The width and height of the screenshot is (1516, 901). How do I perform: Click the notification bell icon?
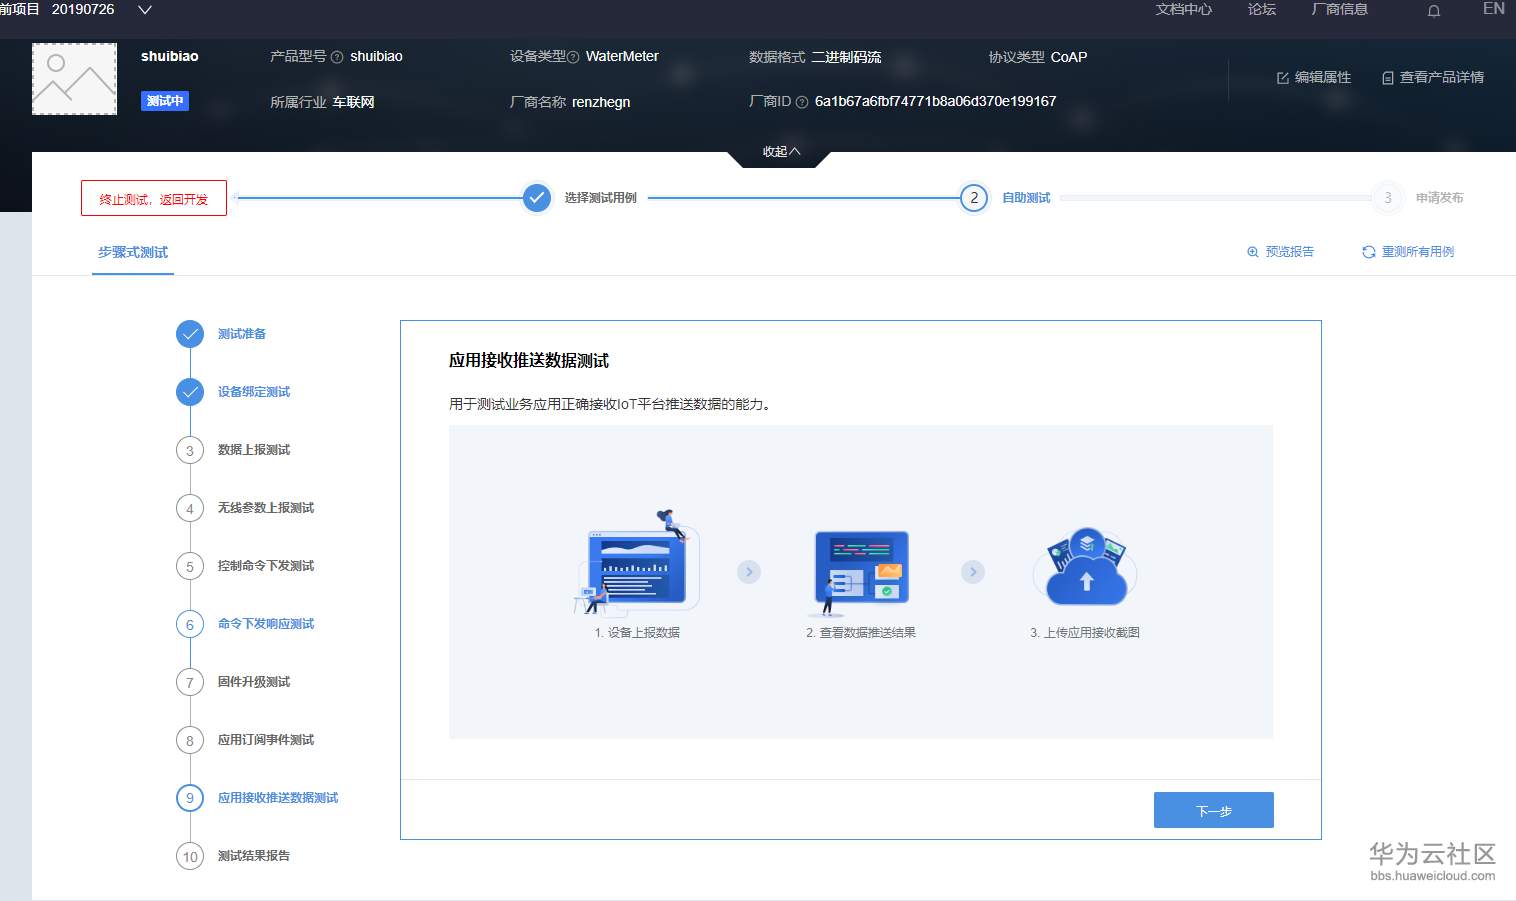[1434, 11]
